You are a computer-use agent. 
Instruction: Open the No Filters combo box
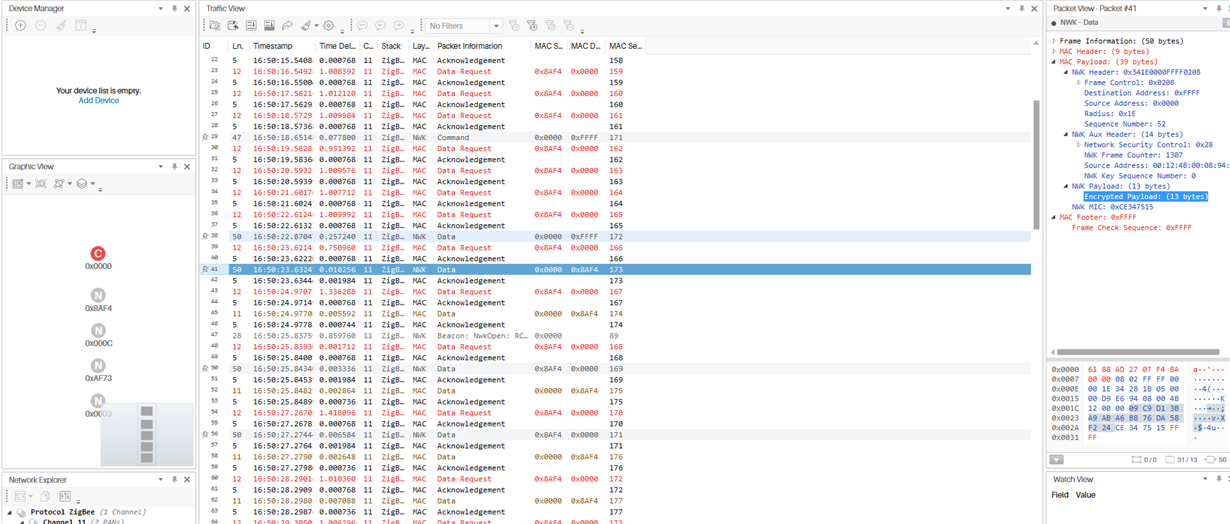pos(463,26)
